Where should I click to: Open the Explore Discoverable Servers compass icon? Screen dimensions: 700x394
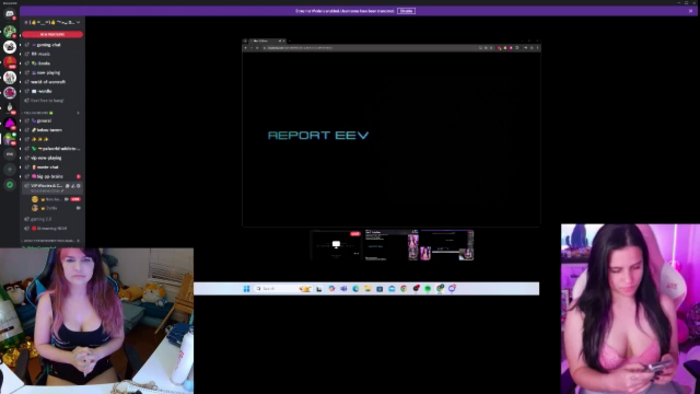coord(10,185)
